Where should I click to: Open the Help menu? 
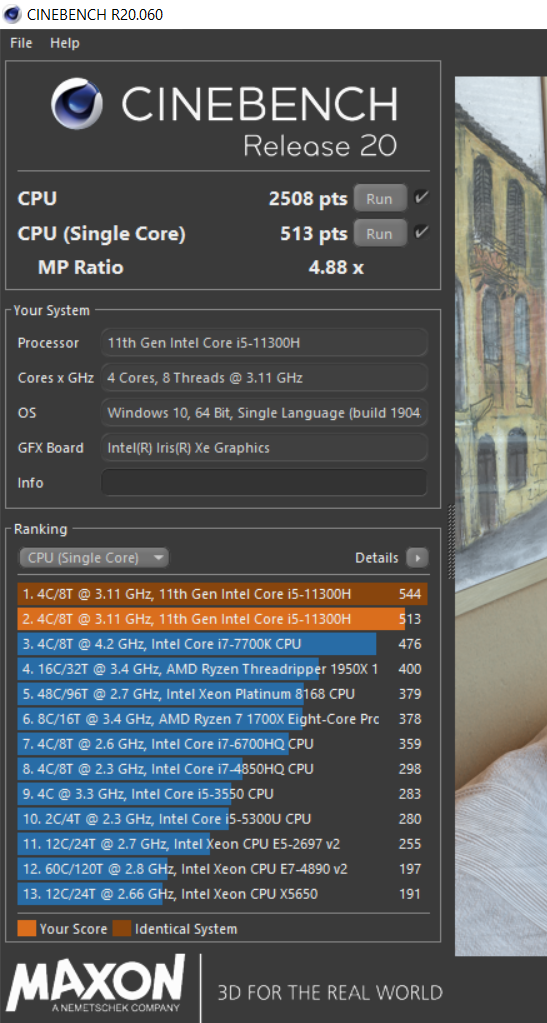65,43
